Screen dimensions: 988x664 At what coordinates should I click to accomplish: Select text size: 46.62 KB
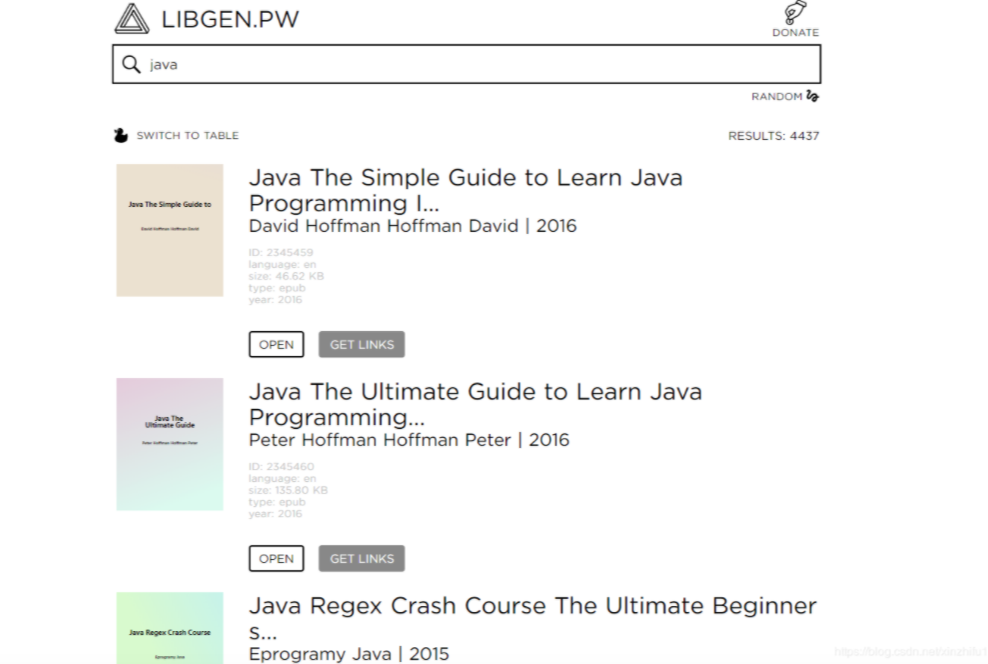click(286, 276)
